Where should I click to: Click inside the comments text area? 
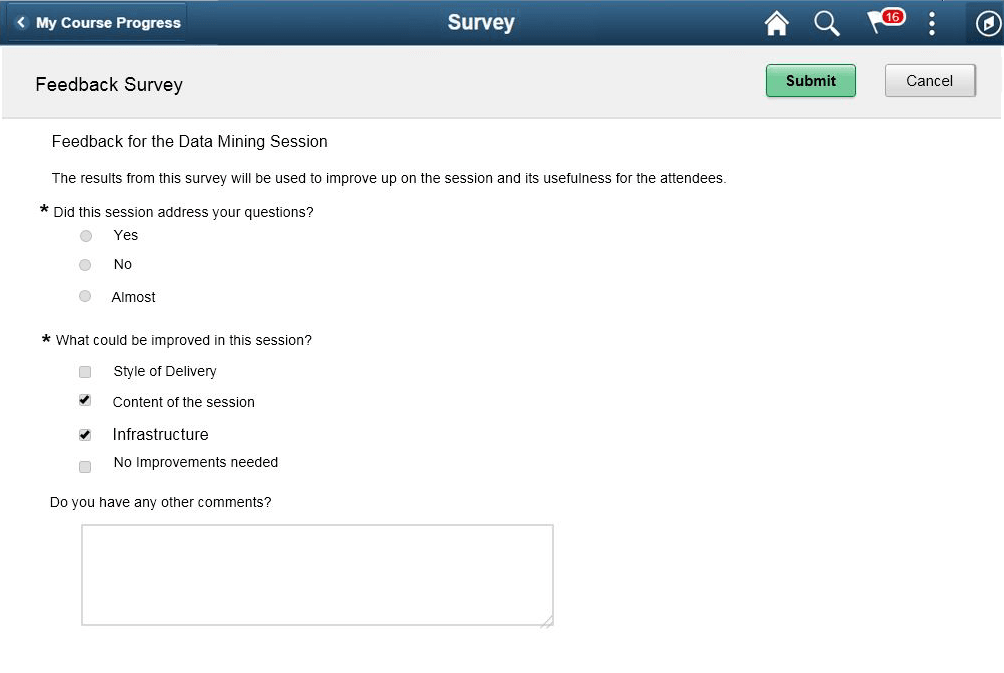pos(316,575)
